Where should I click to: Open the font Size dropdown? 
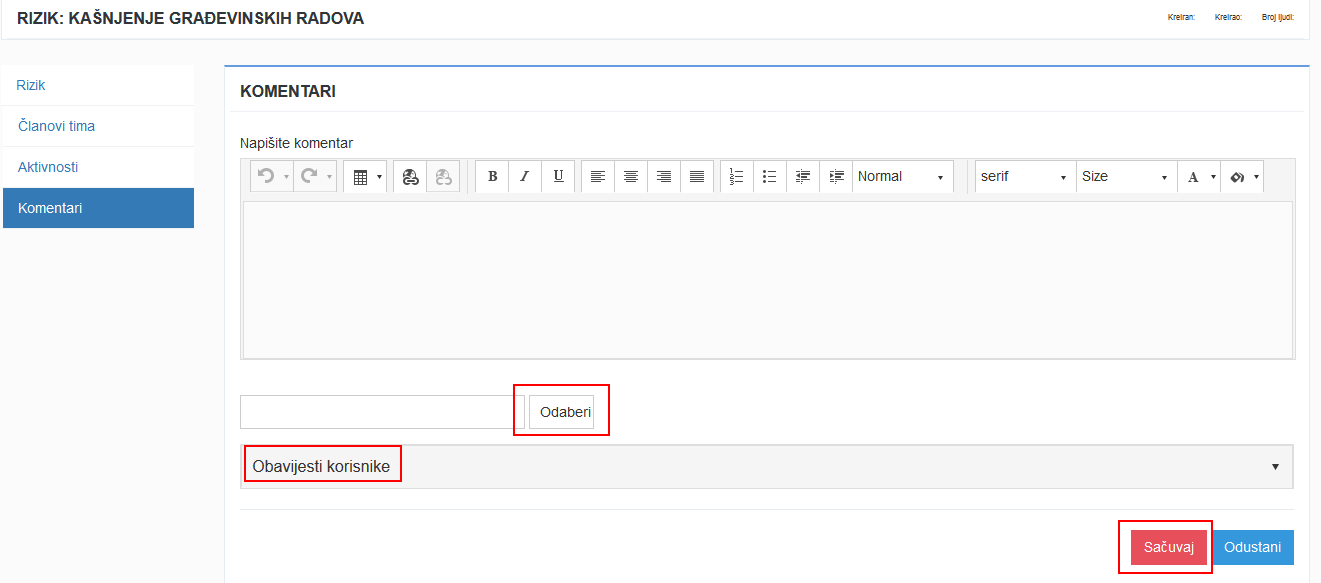point(1127,176)
